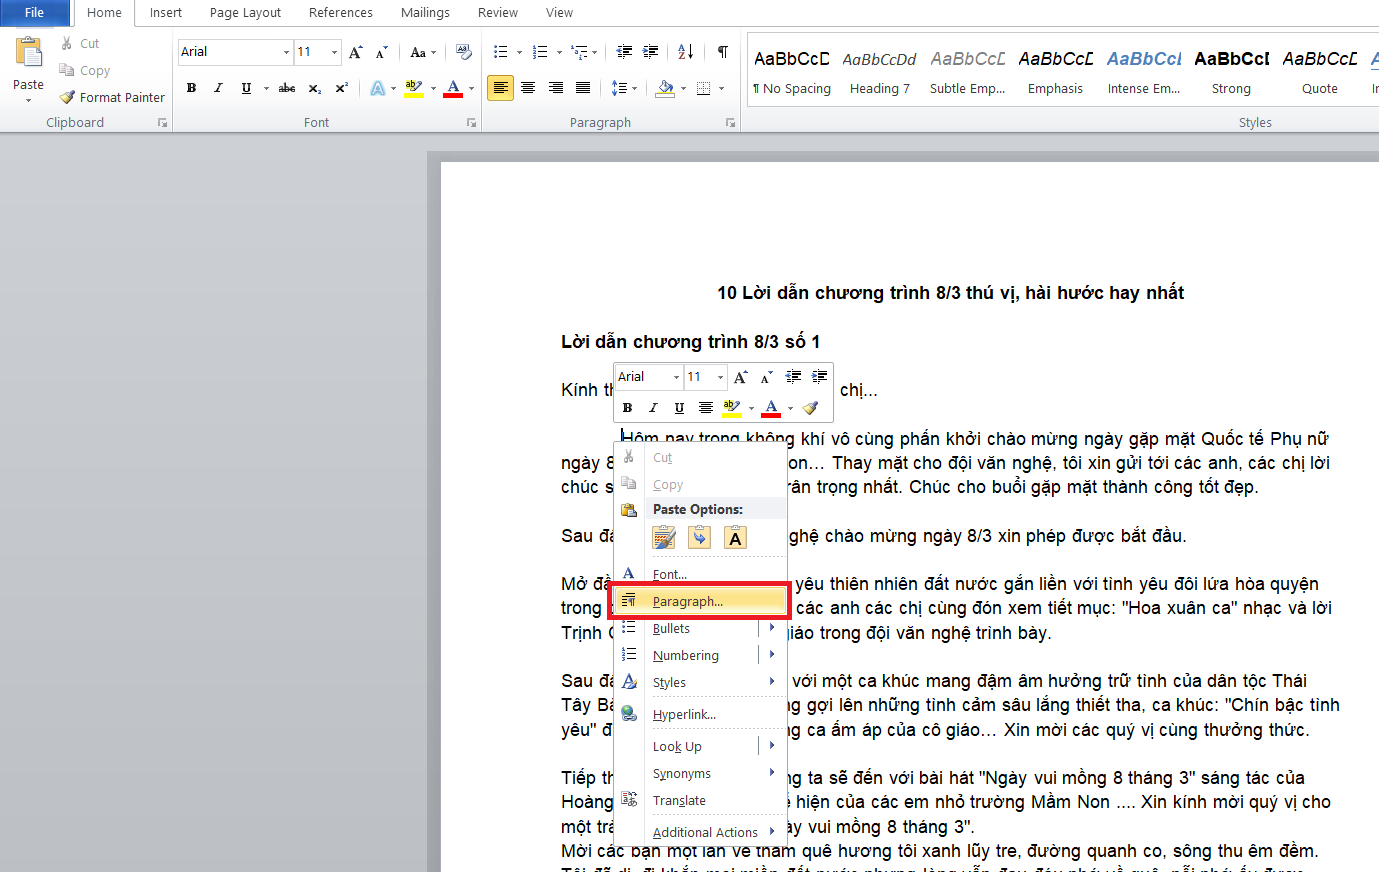Show paragraph marks with pilcrow icon
Image resolution: width=1379 pixels, height=872 pixels.
click(x=722, y=52)
